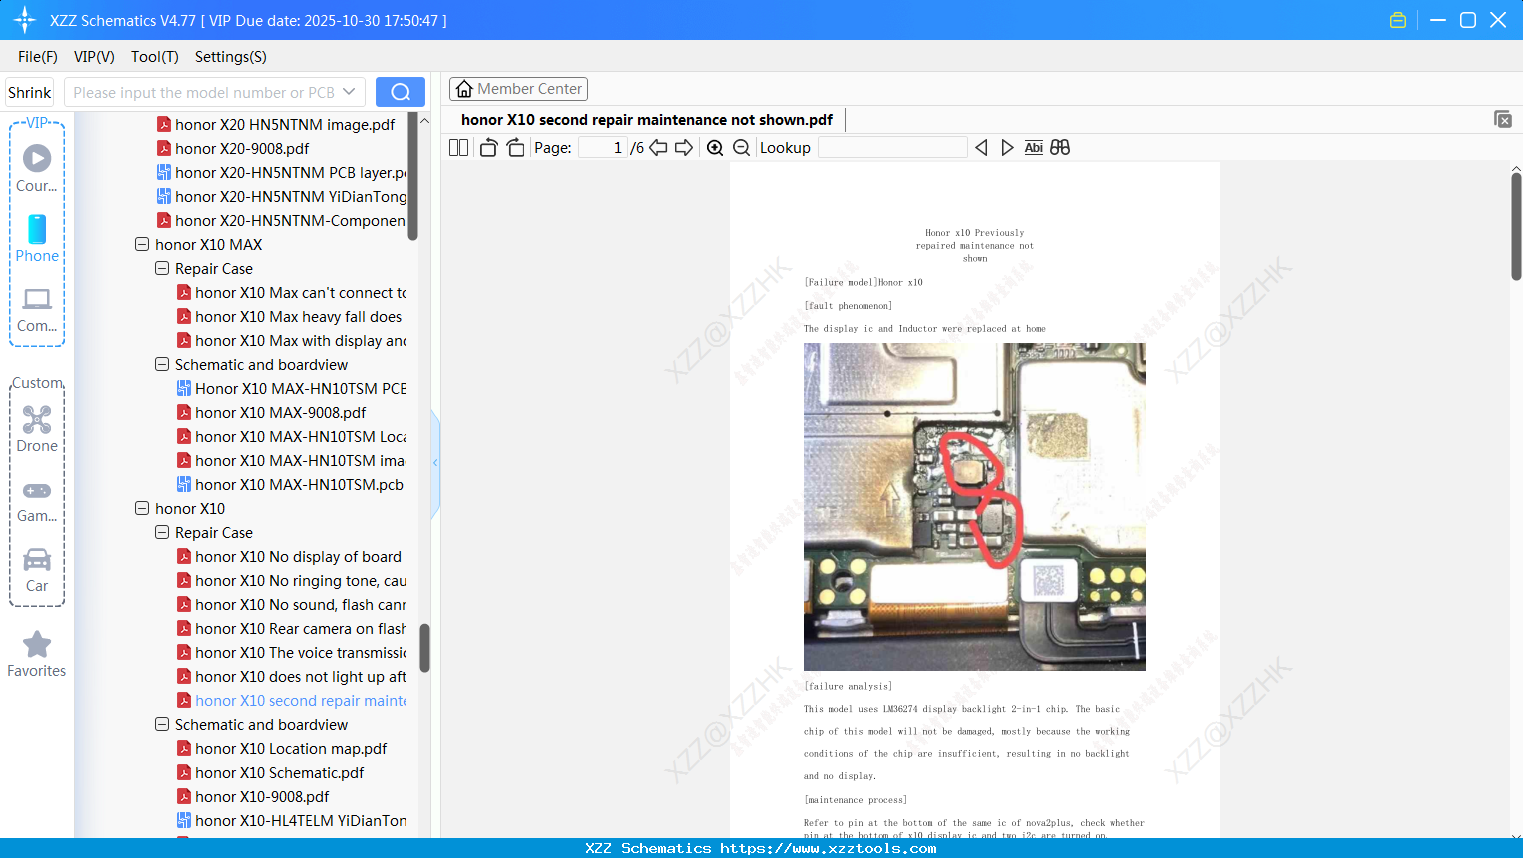Open honor X10 Max heavy fall case
The height and width of the screenshot is (858, 1523).
290,316
